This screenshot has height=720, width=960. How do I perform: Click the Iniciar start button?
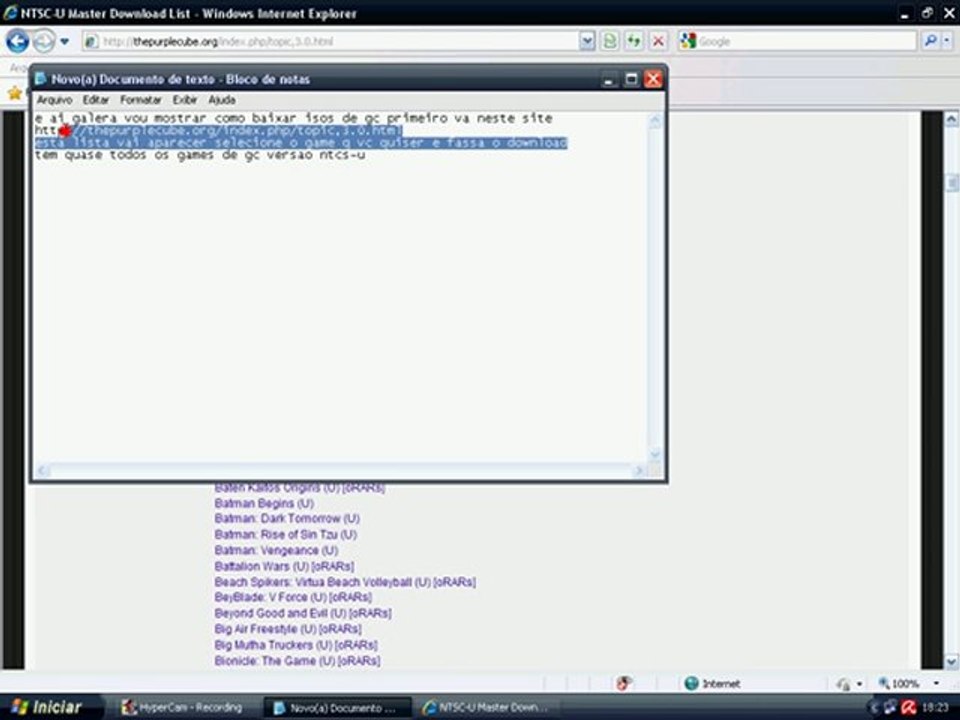tap(49, 707)
